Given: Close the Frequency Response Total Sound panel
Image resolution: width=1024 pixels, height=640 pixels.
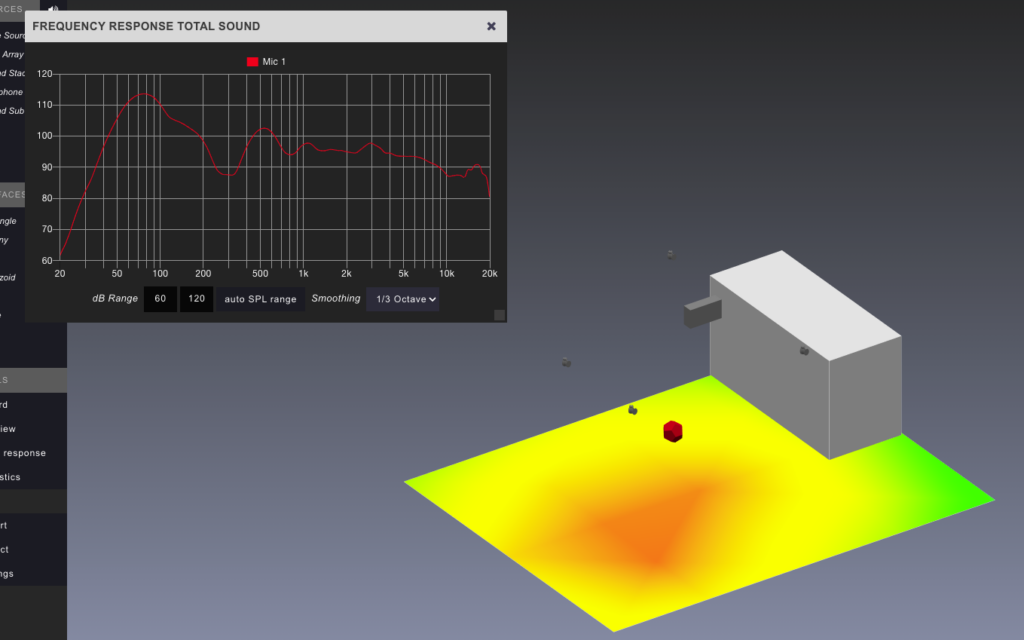Looking at the screenshot, I should [491, 26].
